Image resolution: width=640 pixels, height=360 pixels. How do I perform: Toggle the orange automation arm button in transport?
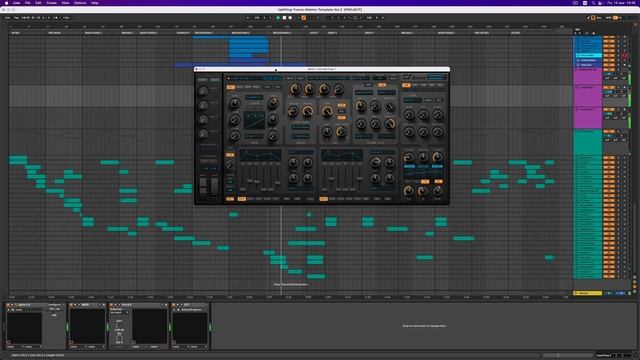coord(303,18)
